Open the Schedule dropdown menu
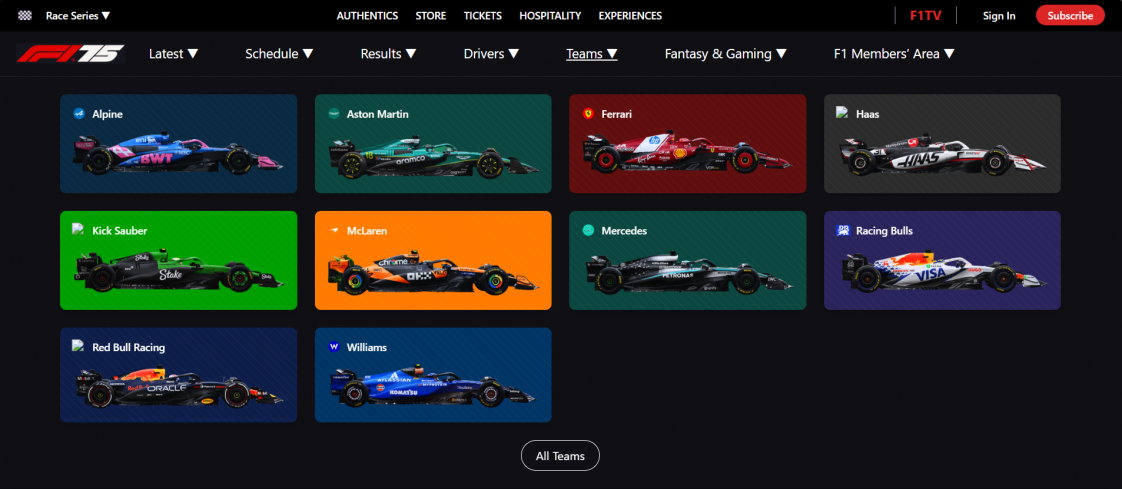Image resolution: width=1122 pixels, height=489 pixels. click(x=279, y=54)
